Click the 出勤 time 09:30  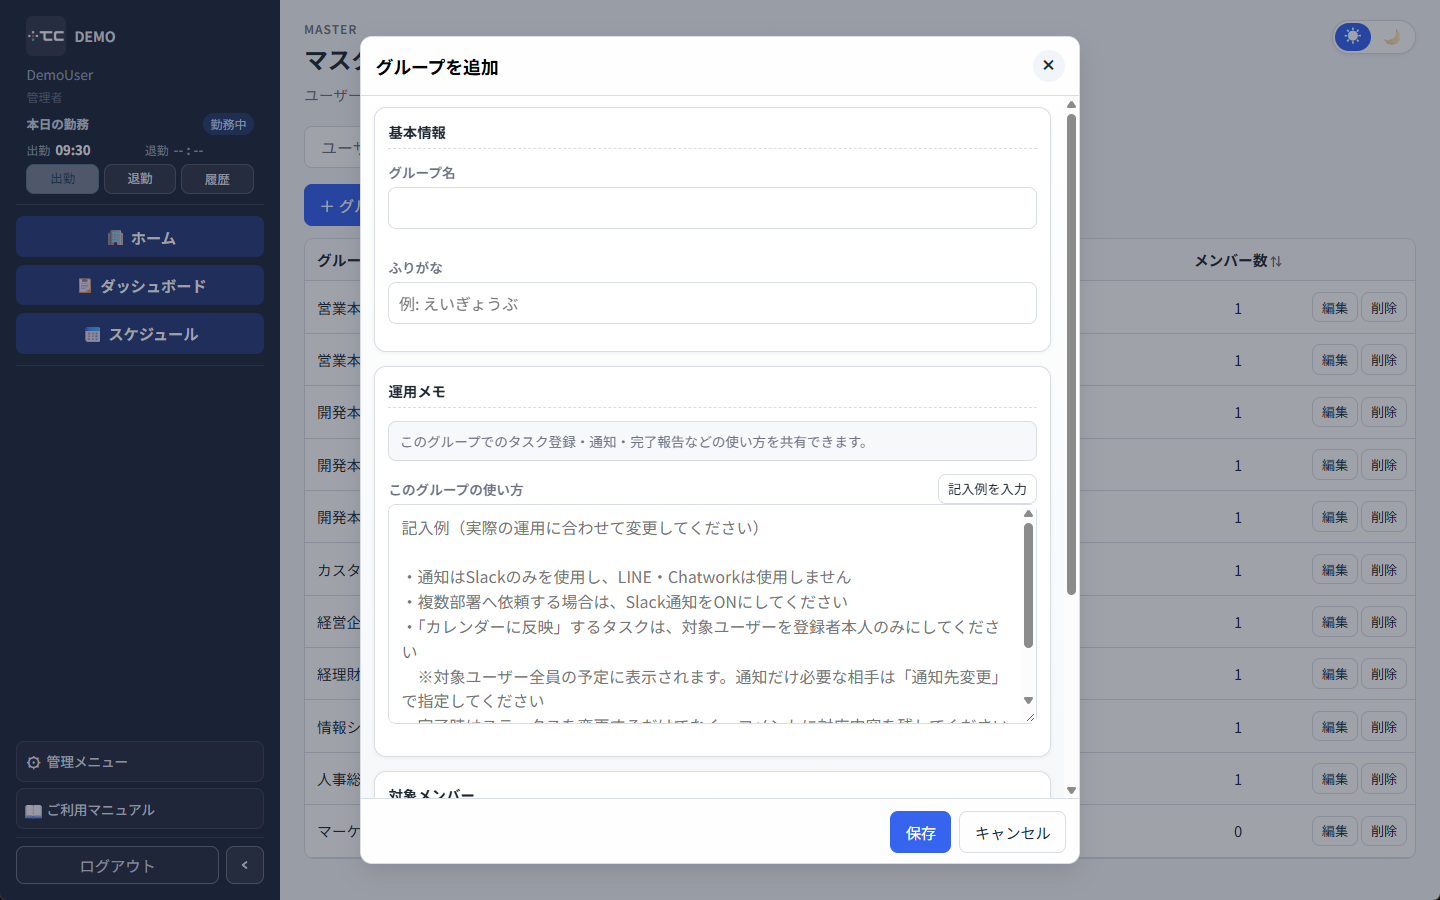pos(73,150)
